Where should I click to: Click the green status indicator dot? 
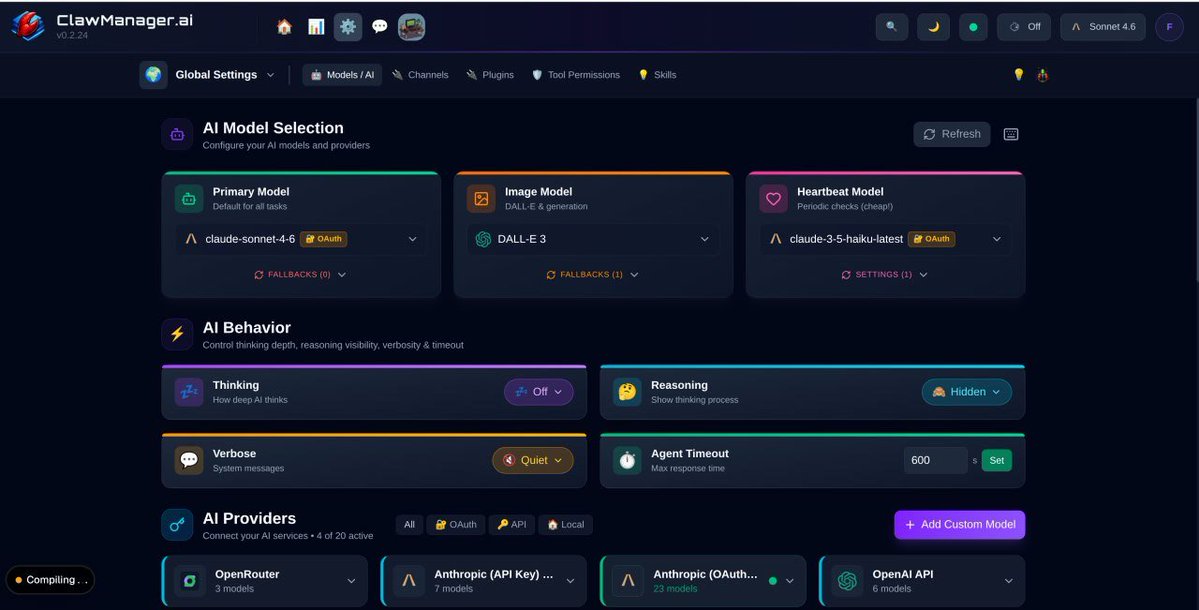[x=972, y=26]
